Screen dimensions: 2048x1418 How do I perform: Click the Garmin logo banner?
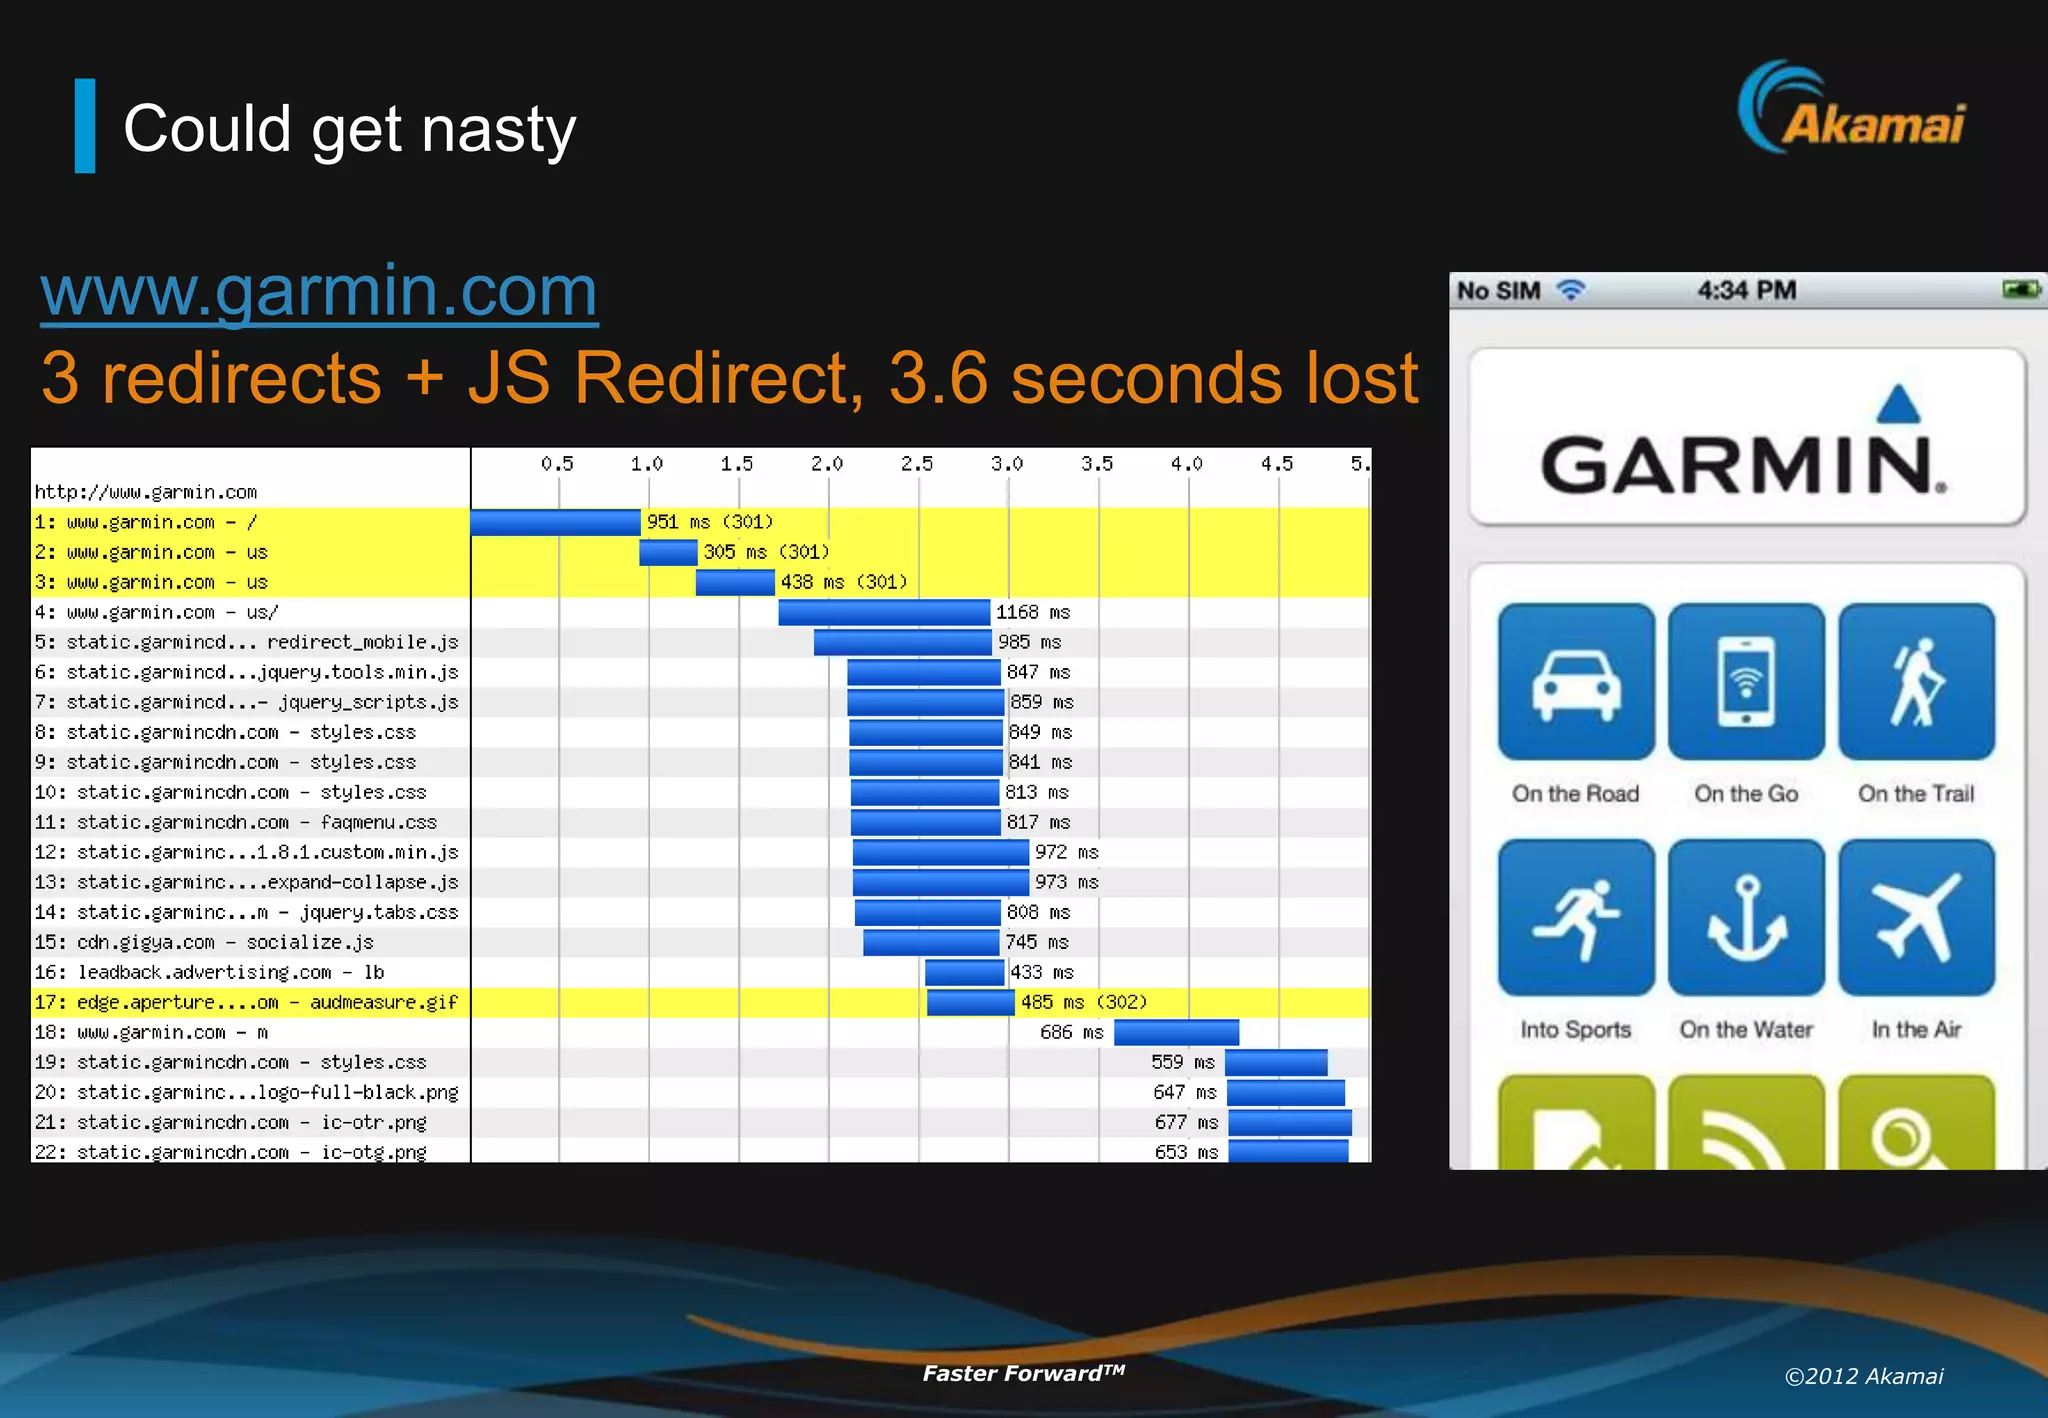click(x=1746, y=437)
